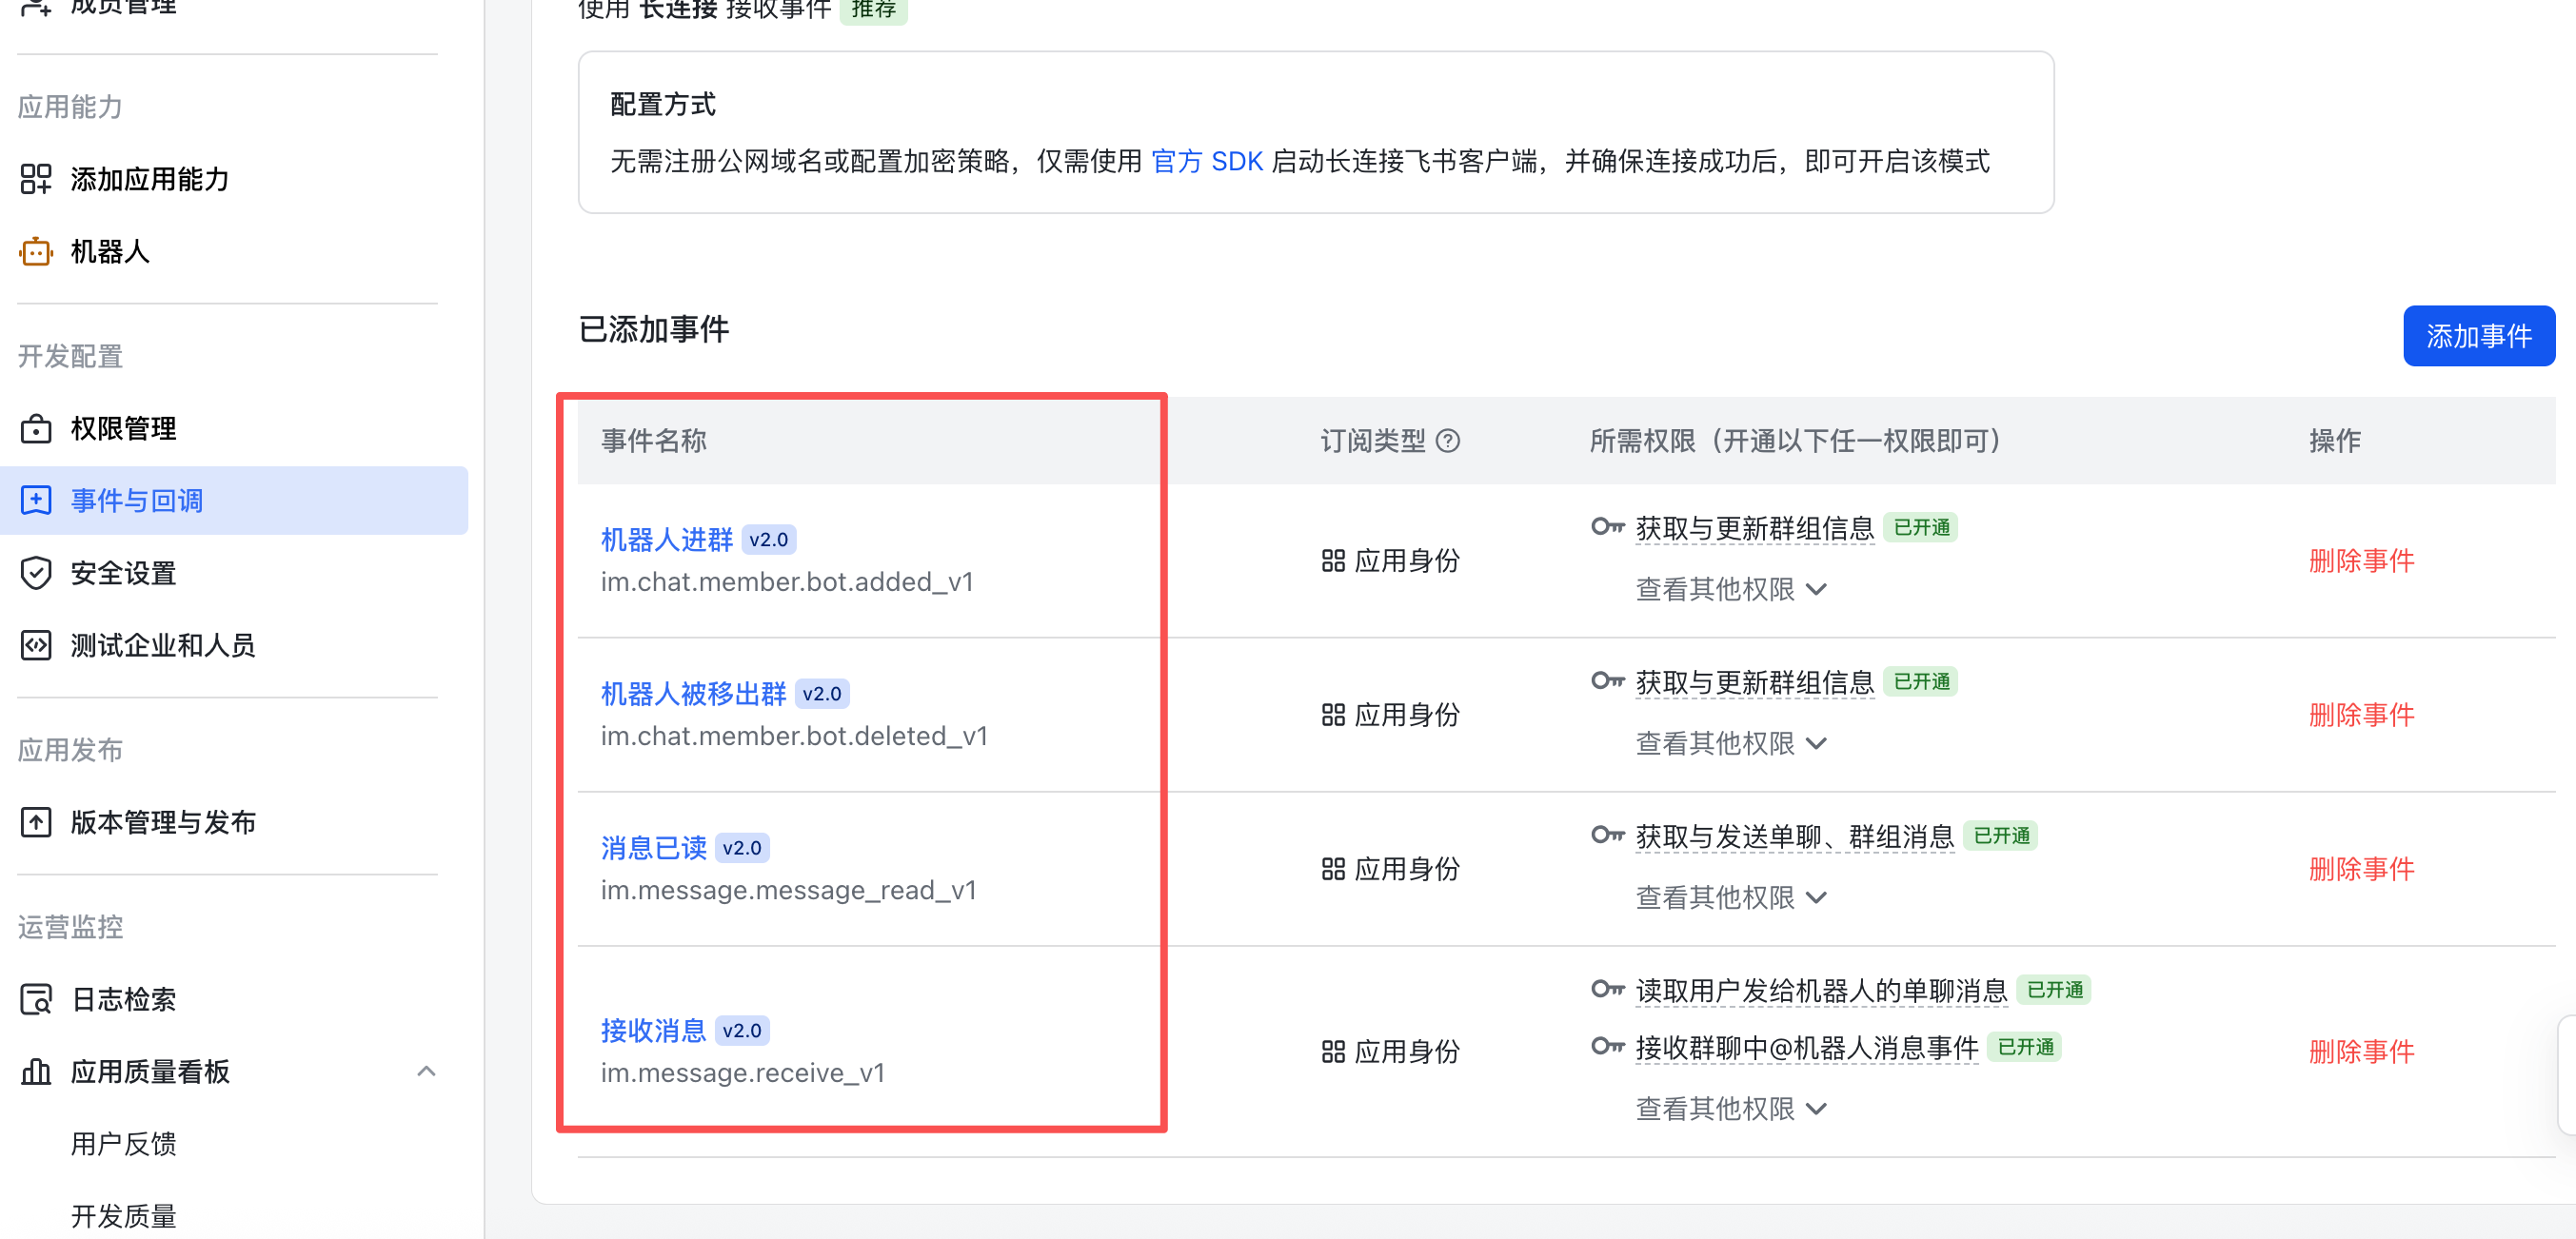This screenshot has height=1239, width=2576.
Task: Click the 日志检索 search icon
Action: click(36, 999)
